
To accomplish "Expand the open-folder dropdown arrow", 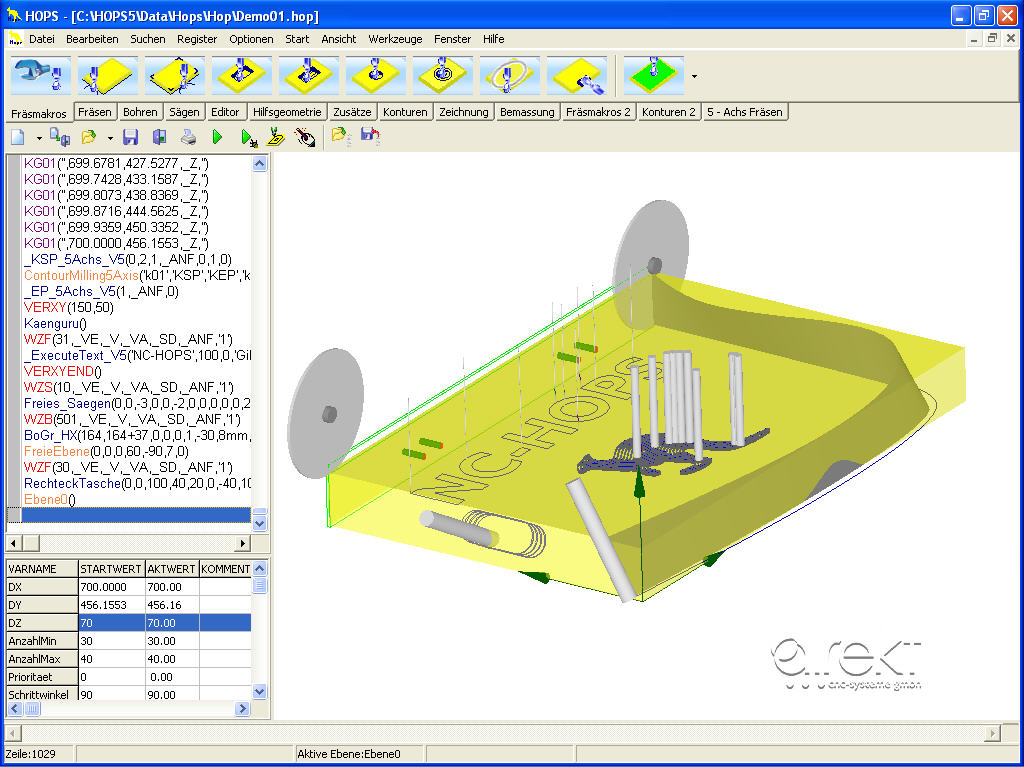I will [x=110, y=138].
